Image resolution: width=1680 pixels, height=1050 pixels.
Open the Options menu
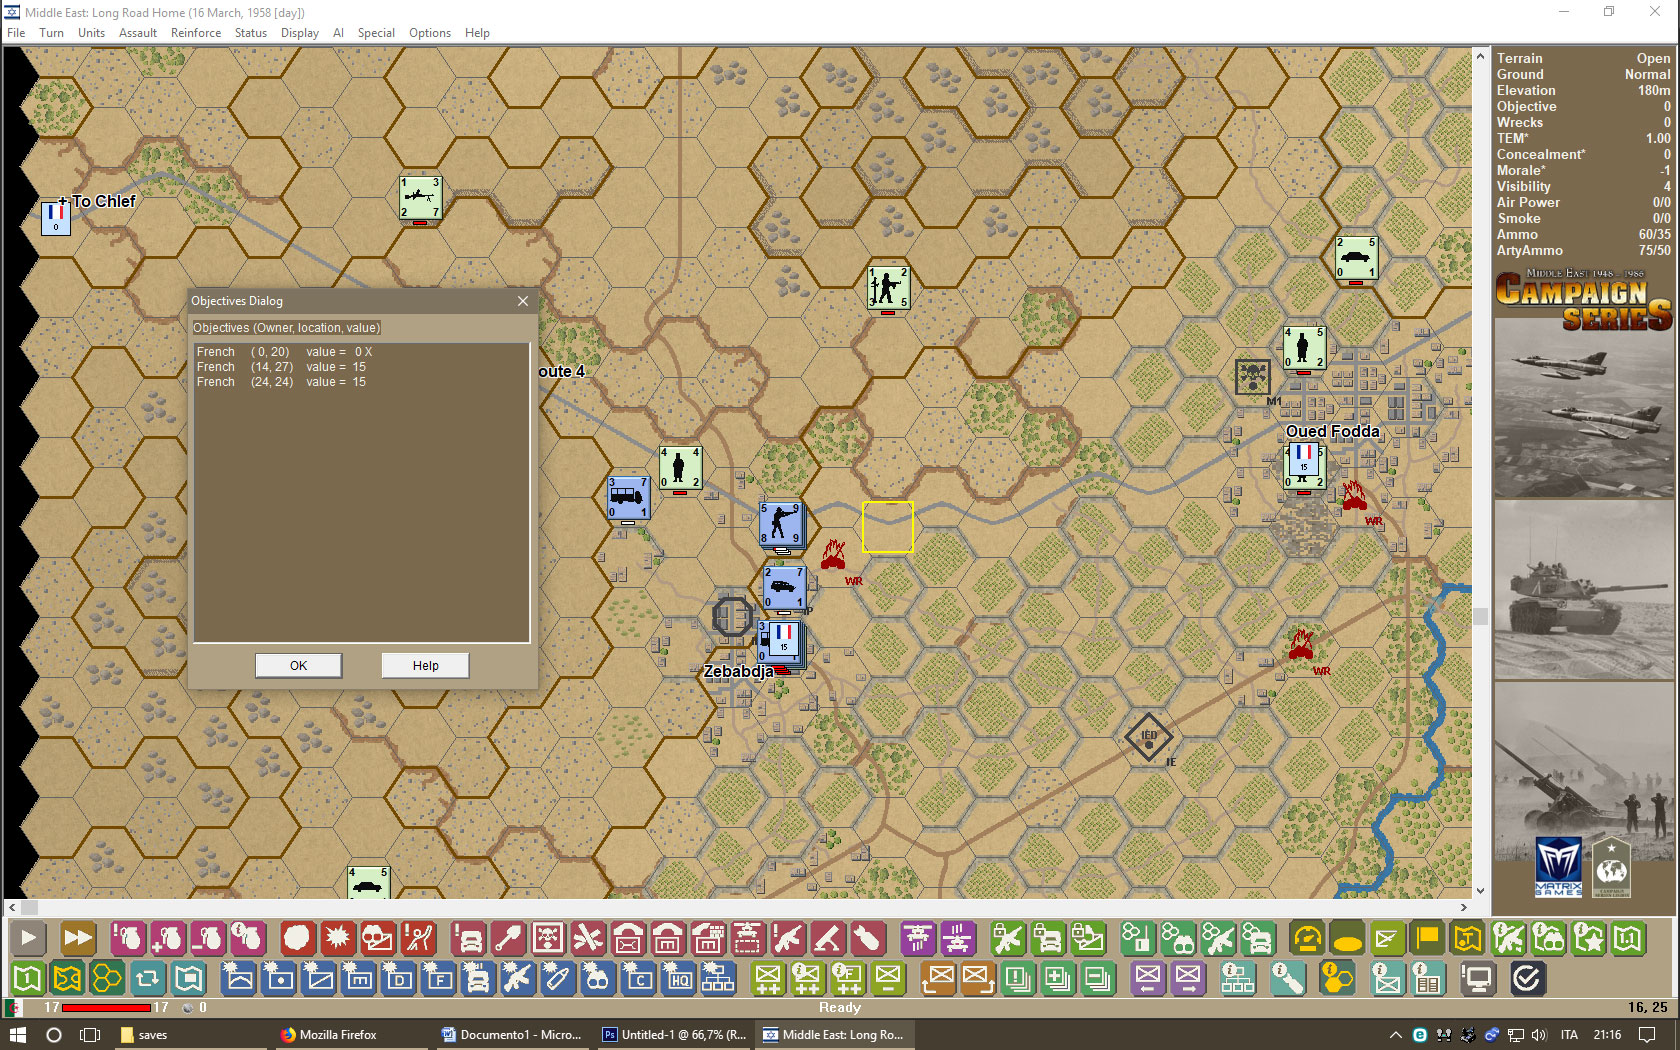coord(430,33)
